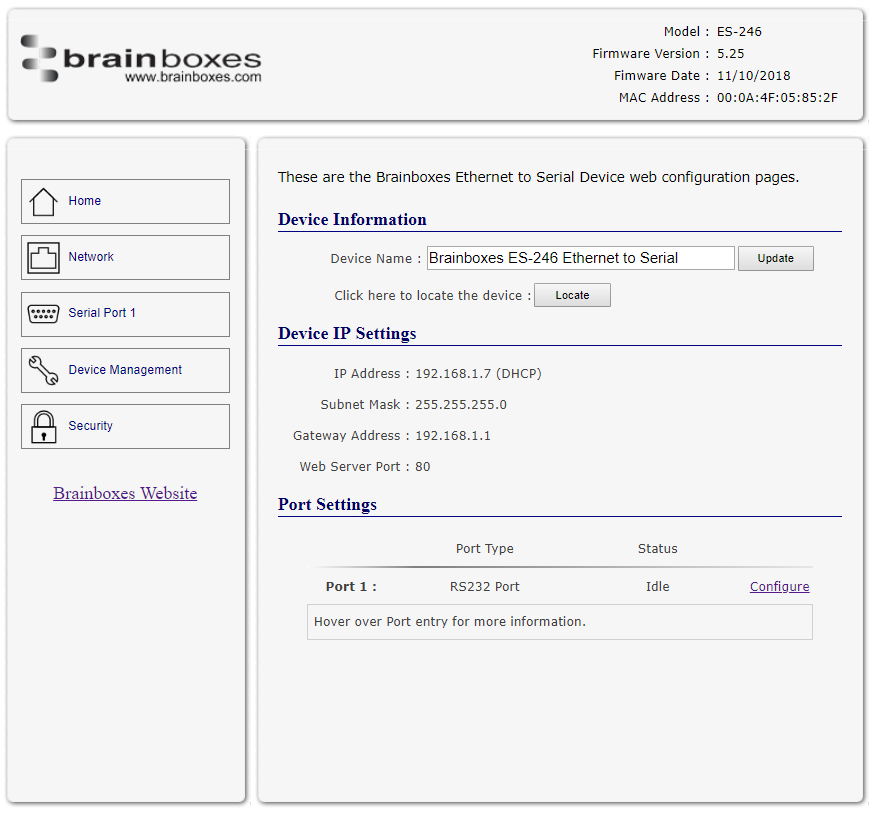Screen dimensions: 871x813
Task: Select the subnet mask 255.255.255.0 value
Action: 461,405
